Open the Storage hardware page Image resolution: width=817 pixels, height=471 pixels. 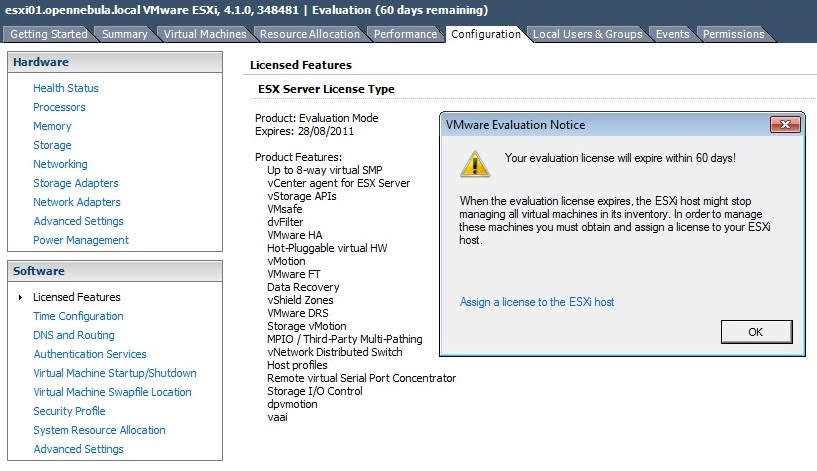[x=52, y=145]
